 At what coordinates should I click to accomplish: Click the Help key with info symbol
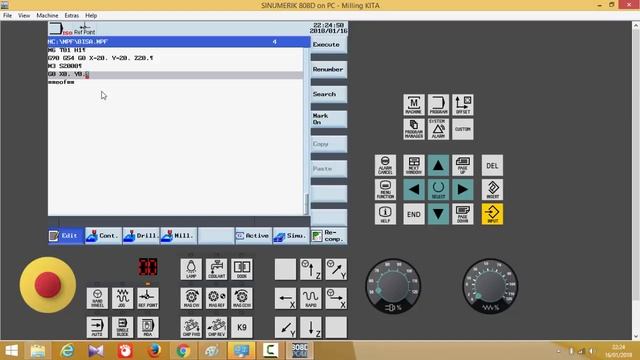385,214
